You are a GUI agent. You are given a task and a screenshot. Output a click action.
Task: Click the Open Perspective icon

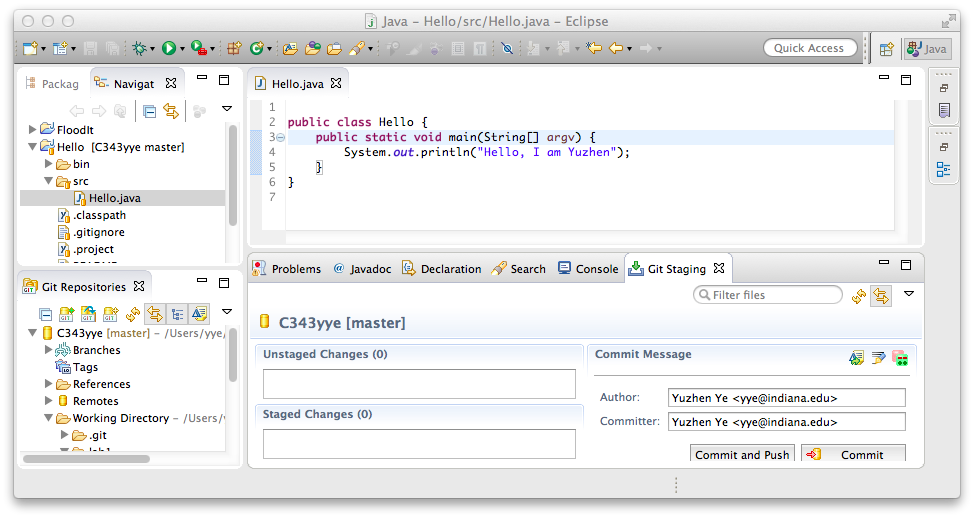point(886,48)
